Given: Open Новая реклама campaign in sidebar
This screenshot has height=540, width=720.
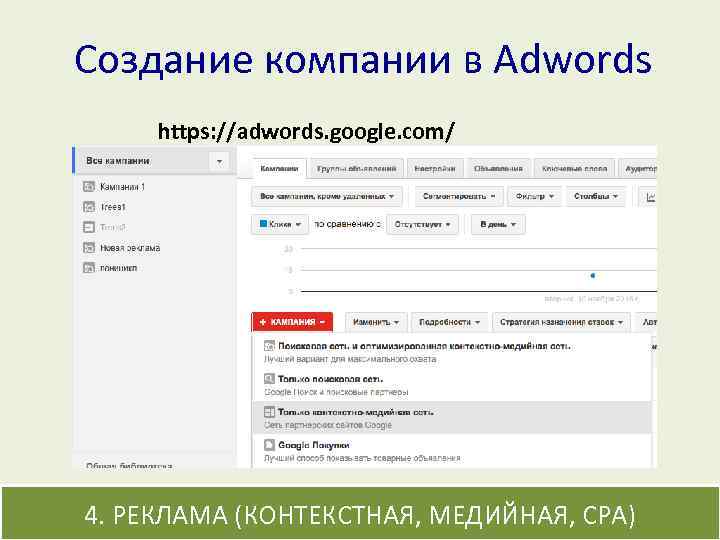Looking at the screenshot, I should (x=130, y=248).
